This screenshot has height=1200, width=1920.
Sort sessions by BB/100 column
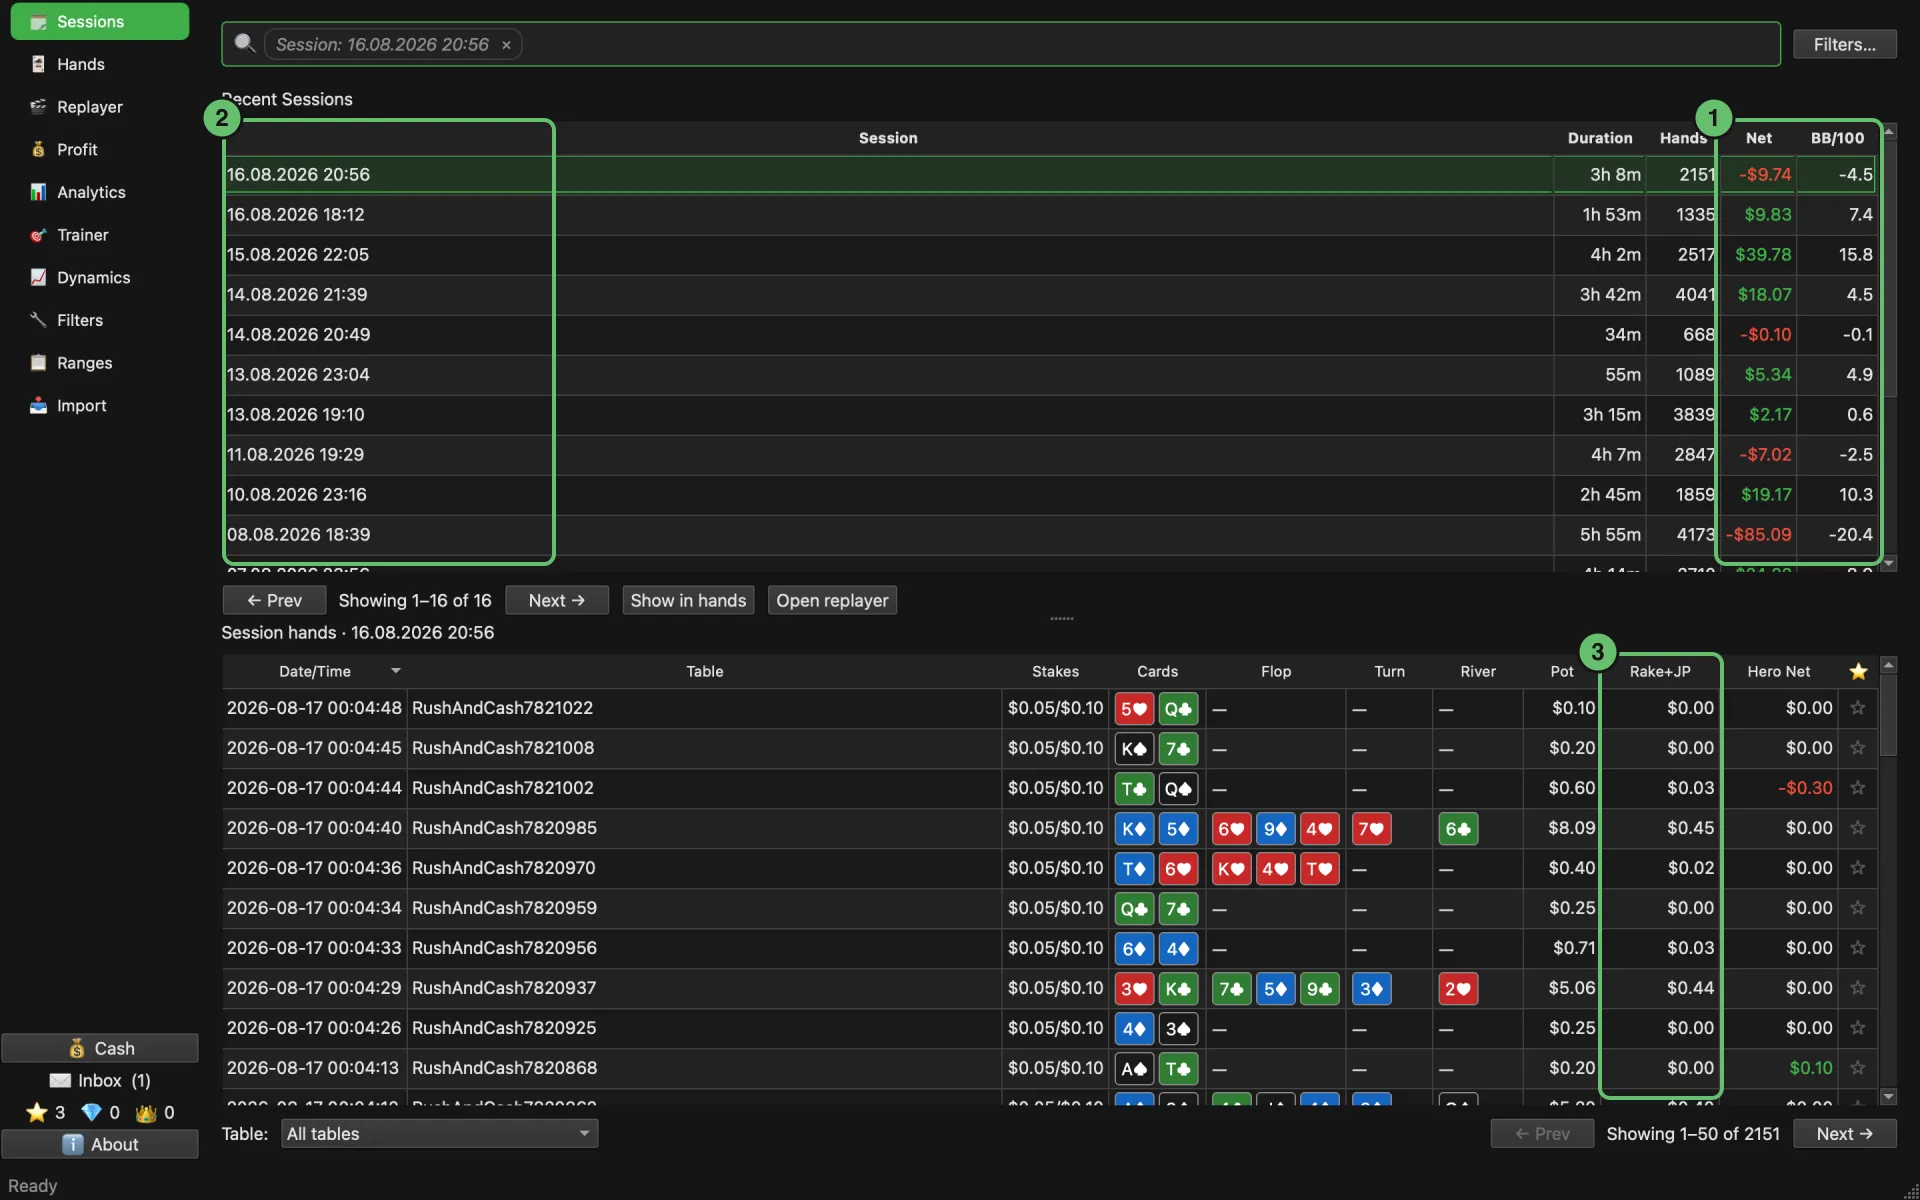click(x=1837, y=138)
